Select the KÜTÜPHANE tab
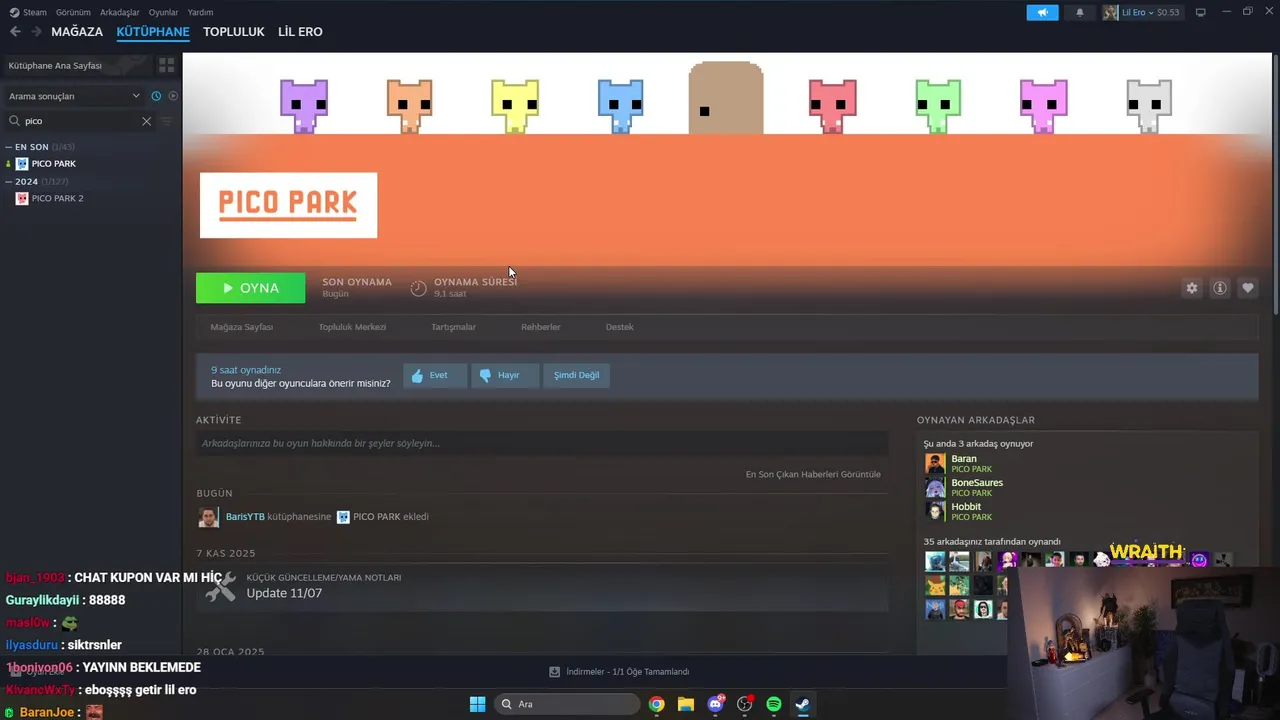1280x720 pixels. tap(153, 32)
